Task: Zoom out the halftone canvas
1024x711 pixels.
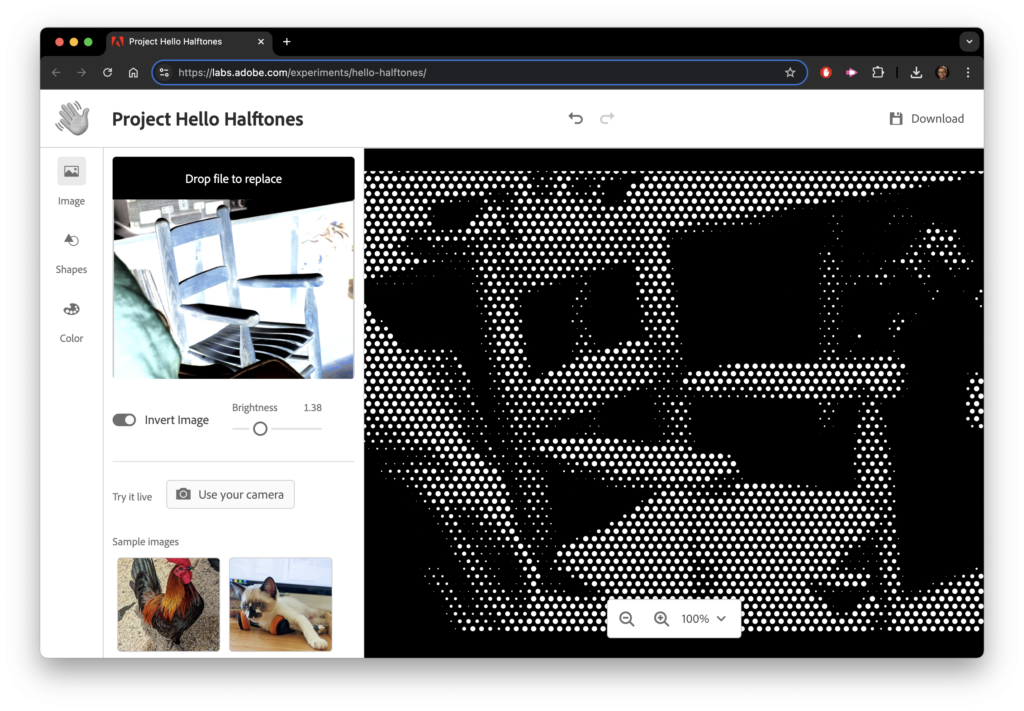Action: [x=627, y=618]
